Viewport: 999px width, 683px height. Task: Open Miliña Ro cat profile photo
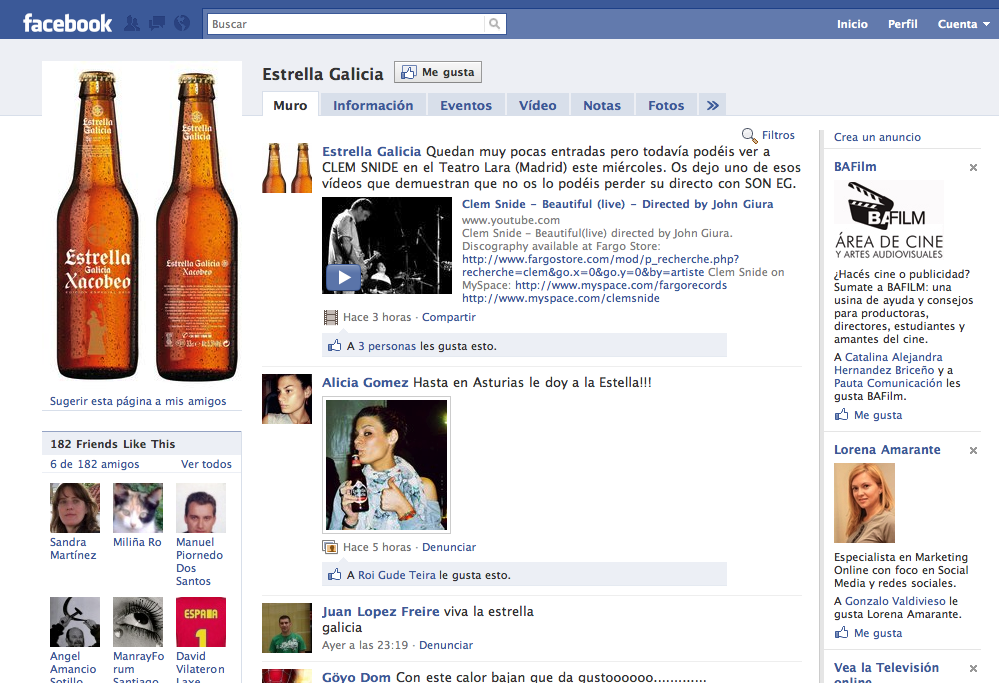click(138, 508)
